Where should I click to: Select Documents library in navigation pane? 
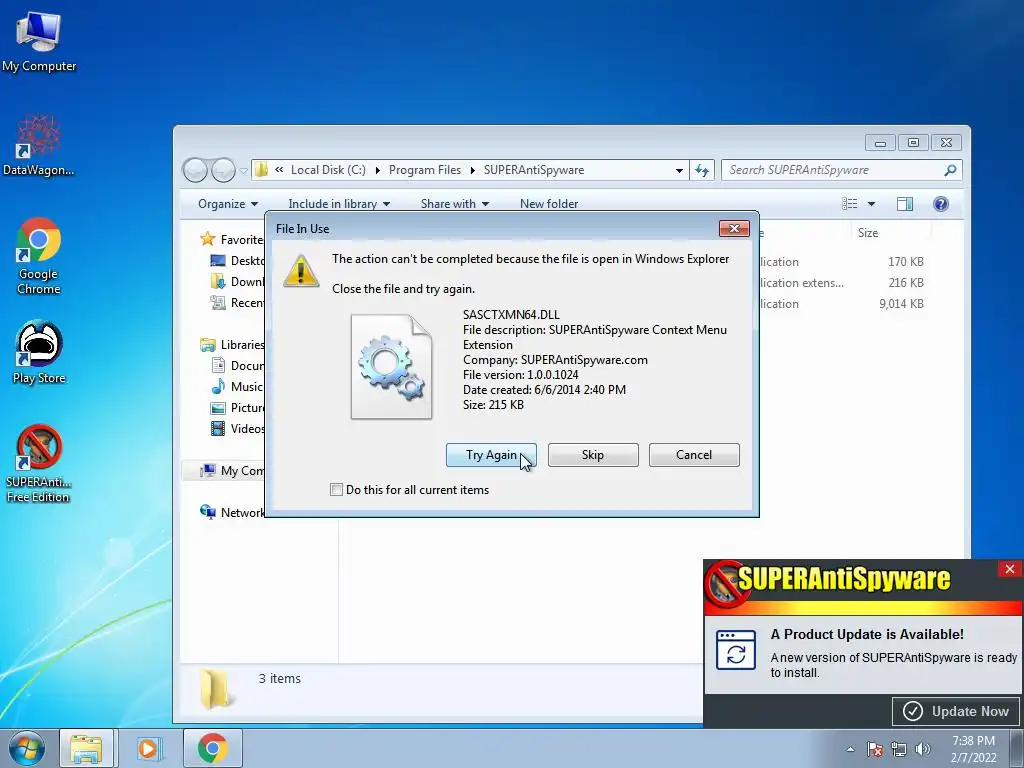tap(238, 366)
